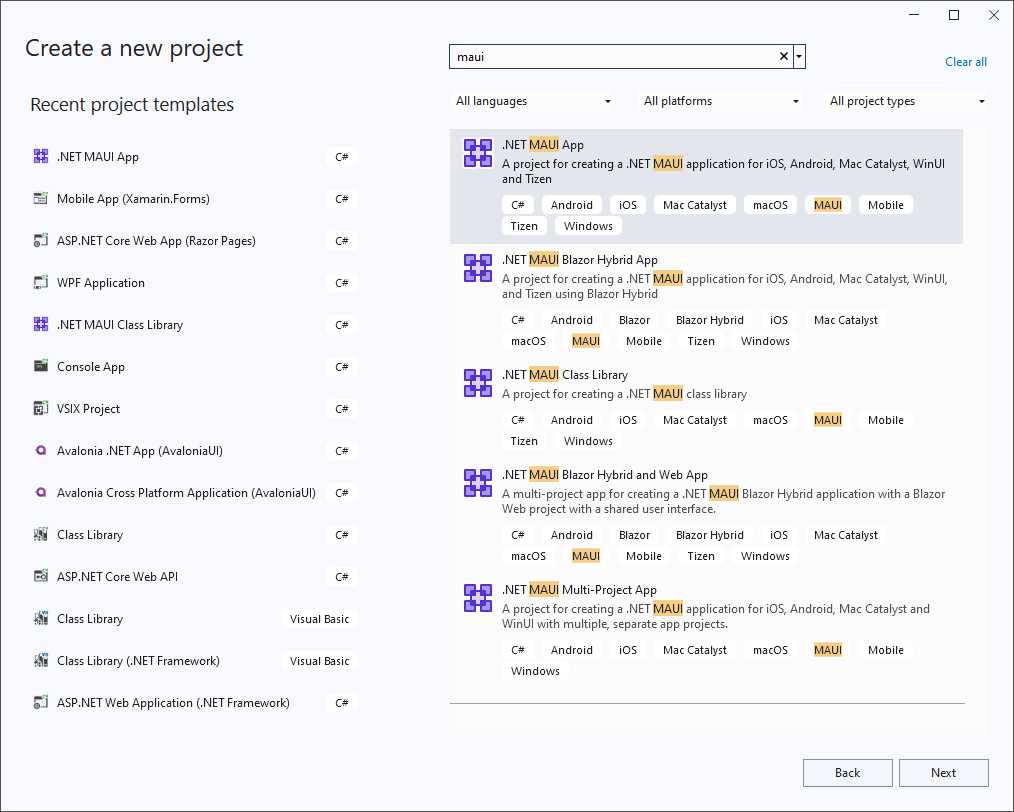The width and height of the screenshot is (1014, 812).
Task: Click the .NET MAUI Class Library result icon
Action: pyautogui.click(x=478, y=383)
